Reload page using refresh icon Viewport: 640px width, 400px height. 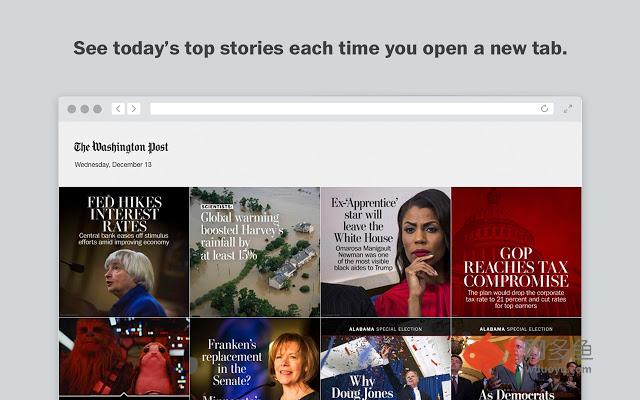(544, 109)
